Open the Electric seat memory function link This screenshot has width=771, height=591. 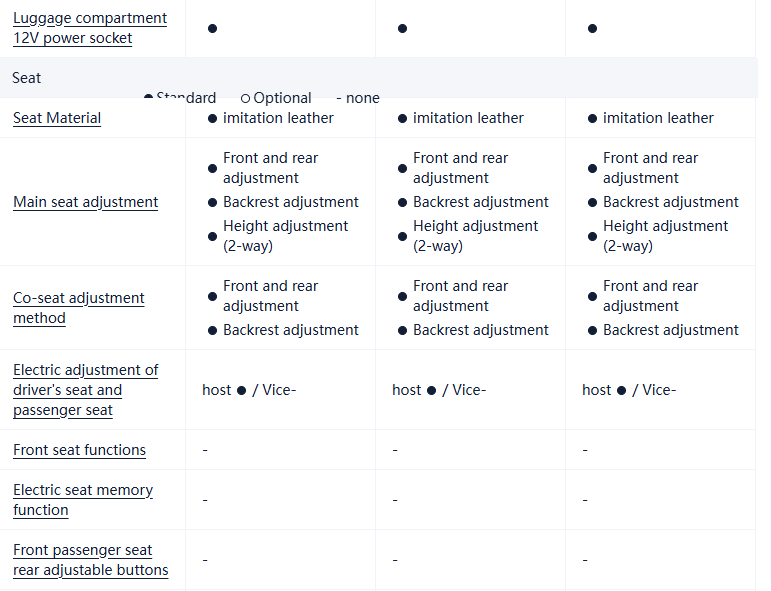83,500
